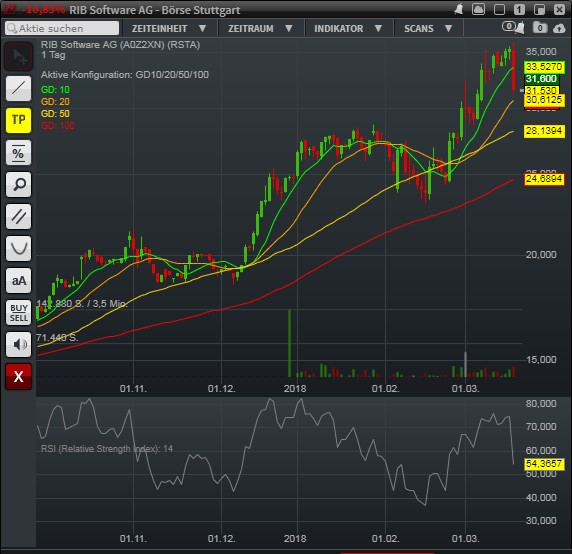Image resolution: width=572 pixels, height=554 pixels.
Task: Select the cursor crosshair tool
Action: click(19, 56)
